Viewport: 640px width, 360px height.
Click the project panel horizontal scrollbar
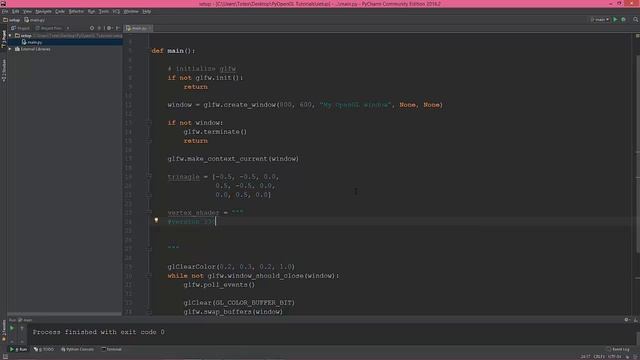[x=64, y=314]
